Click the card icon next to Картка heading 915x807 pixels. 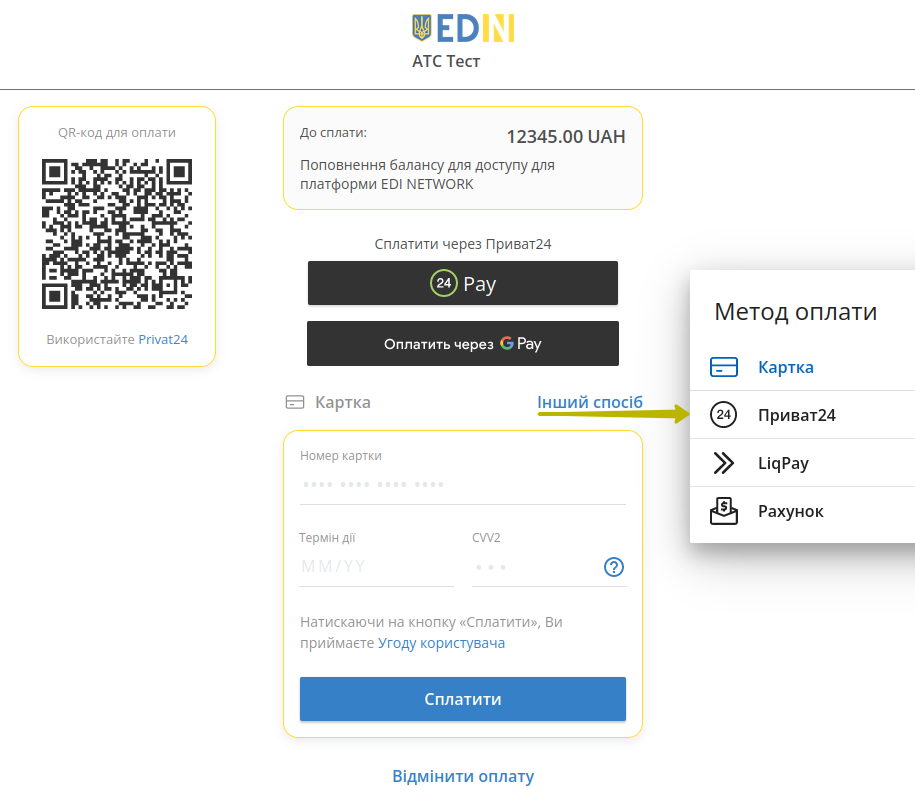coord(295,402)
